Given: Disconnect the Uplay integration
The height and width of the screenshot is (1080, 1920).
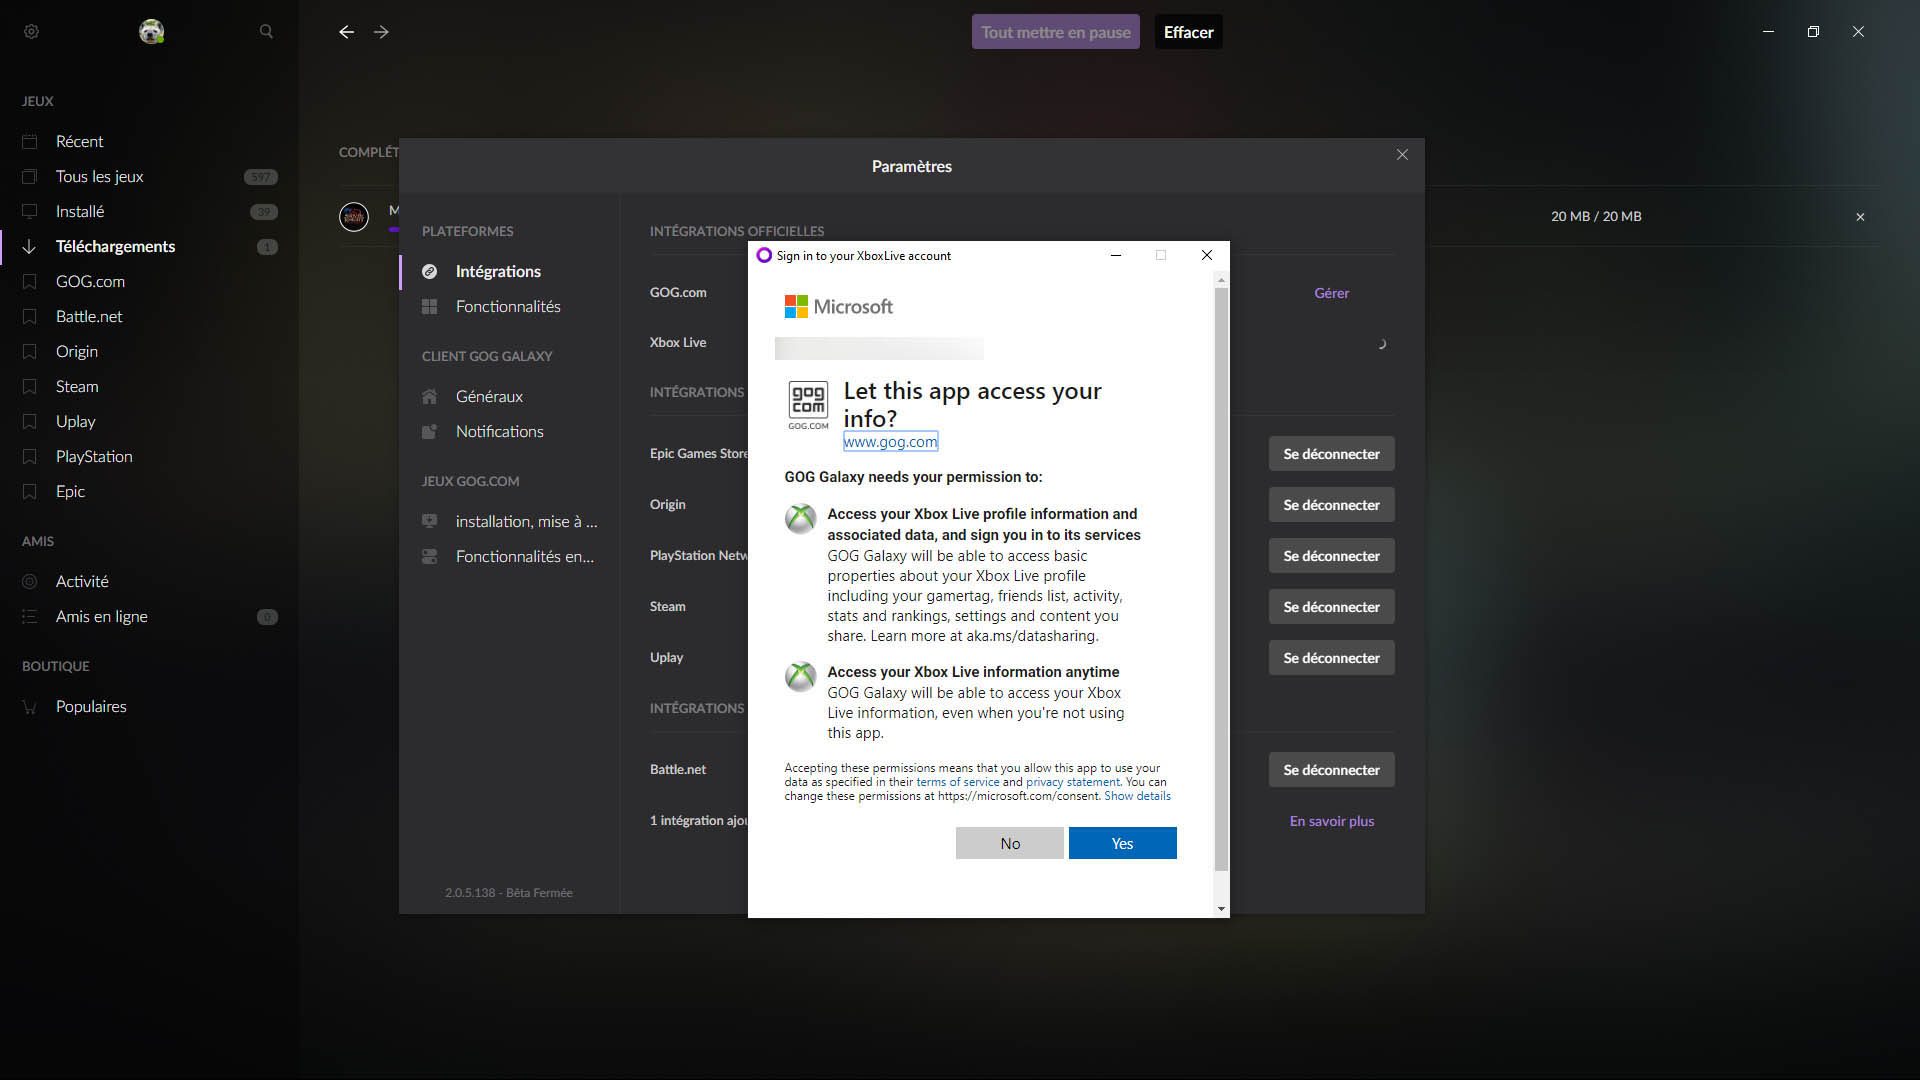Looking at the screenshot, I should point(1331,658).
